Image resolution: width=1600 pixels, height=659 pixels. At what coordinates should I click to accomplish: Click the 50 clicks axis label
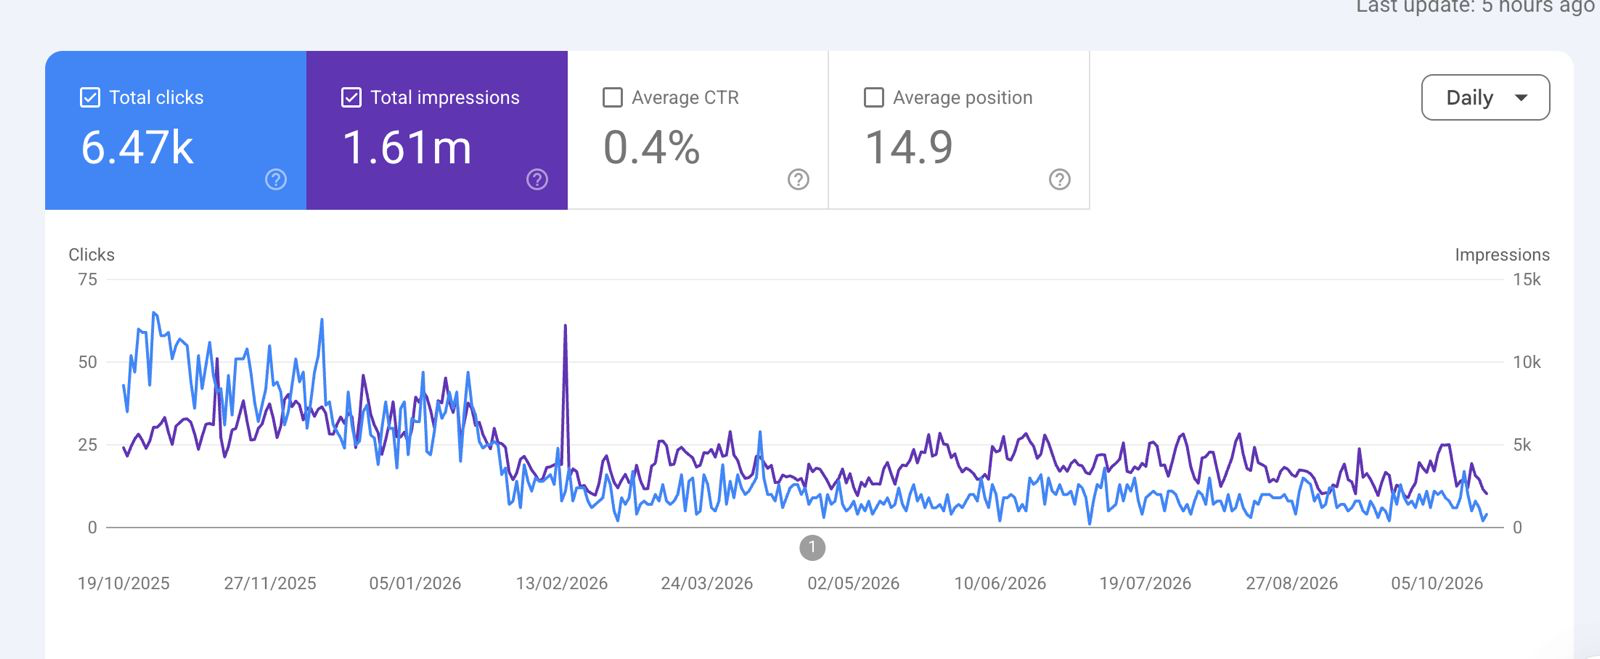coord(88,362)
